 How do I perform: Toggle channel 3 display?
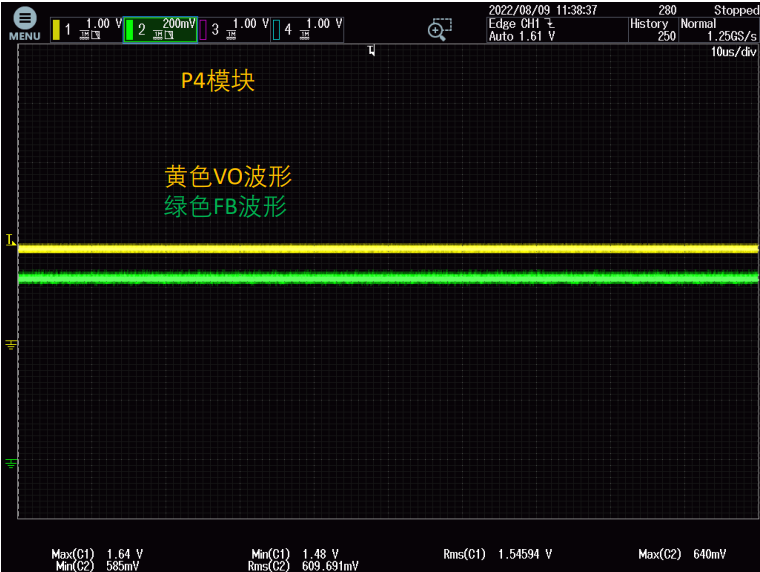point(234,29)
